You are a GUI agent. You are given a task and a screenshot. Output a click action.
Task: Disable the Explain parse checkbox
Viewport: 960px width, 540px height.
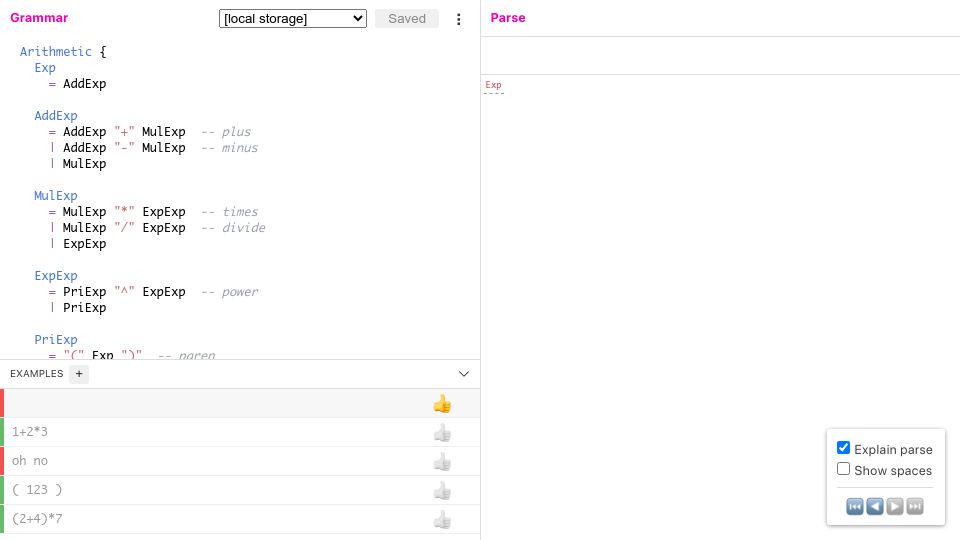(x=843, y=448)
